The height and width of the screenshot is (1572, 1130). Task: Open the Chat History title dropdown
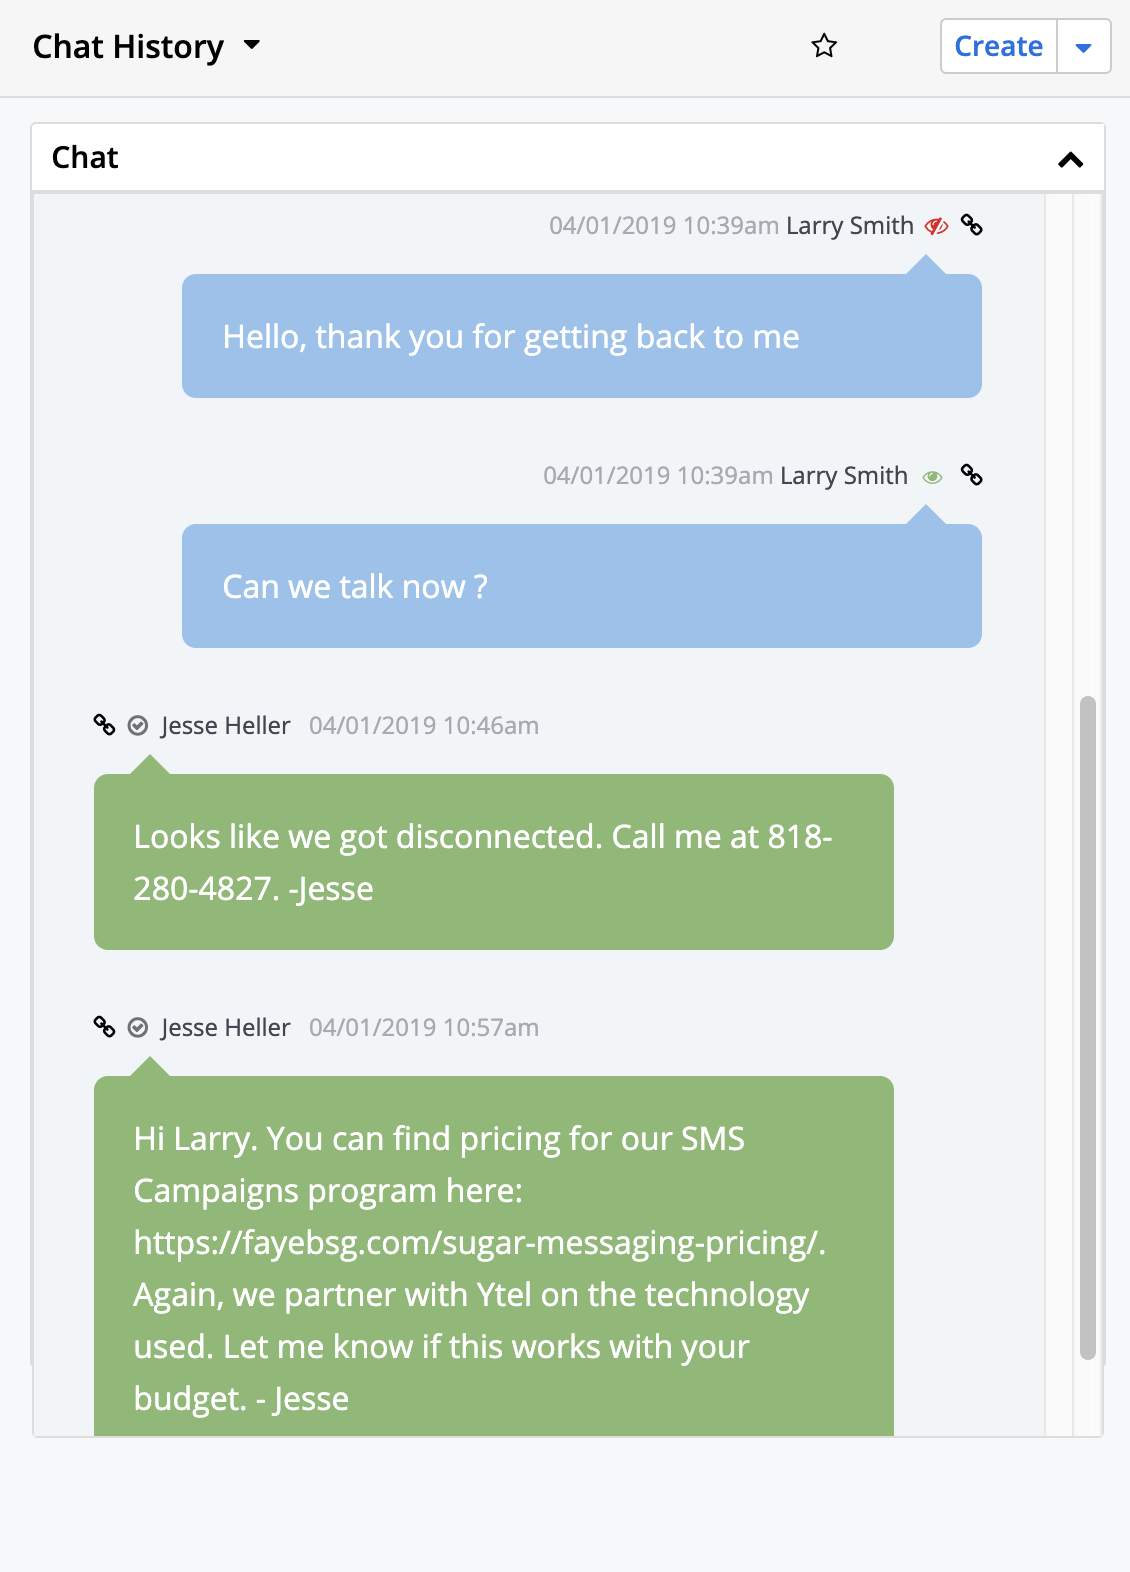tap(252, 45)
